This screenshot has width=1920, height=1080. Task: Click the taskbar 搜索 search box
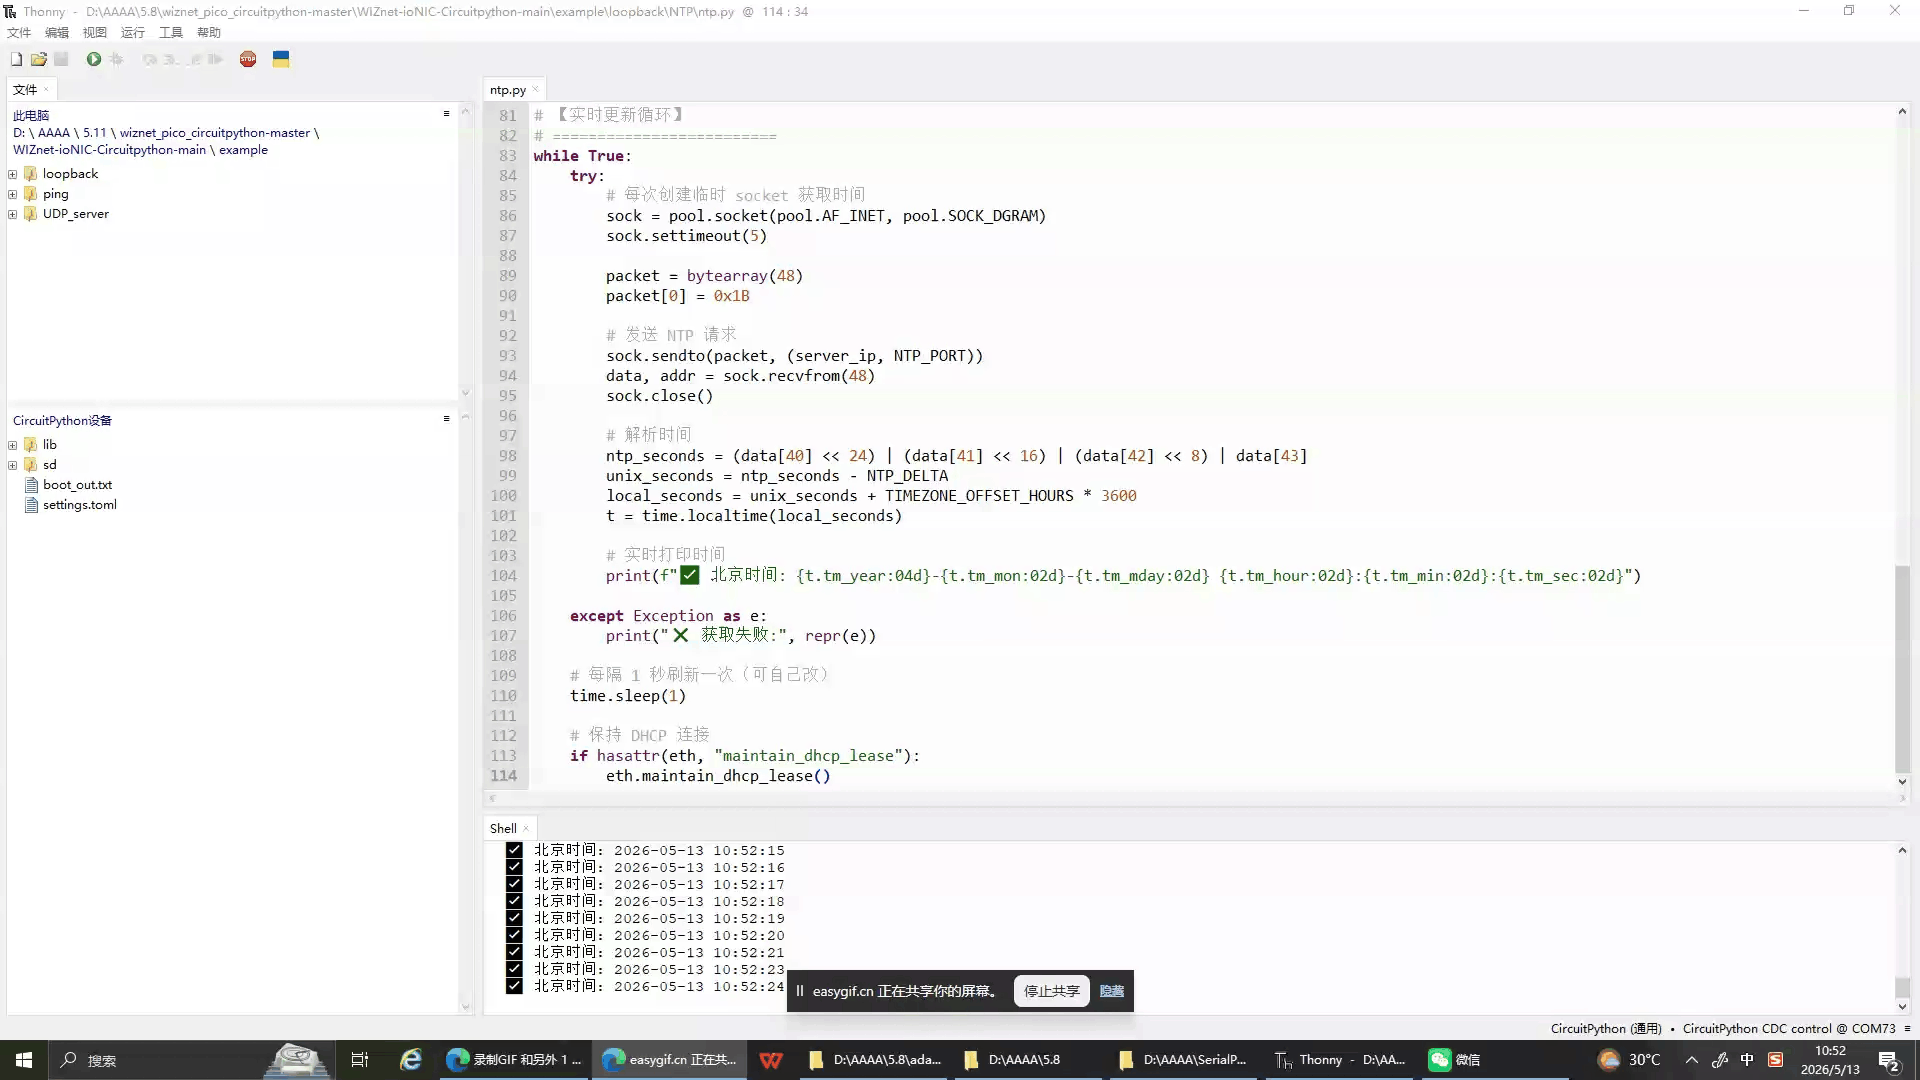pyautogui.click(x=190, y=1060)
